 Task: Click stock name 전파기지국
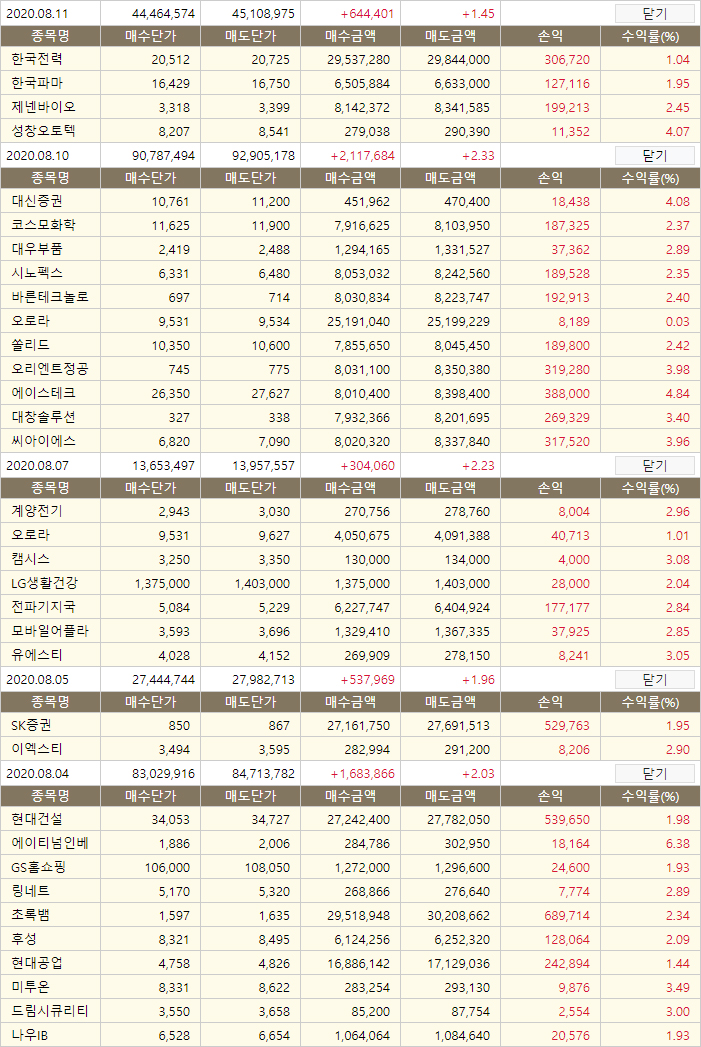tap(43, 608)
